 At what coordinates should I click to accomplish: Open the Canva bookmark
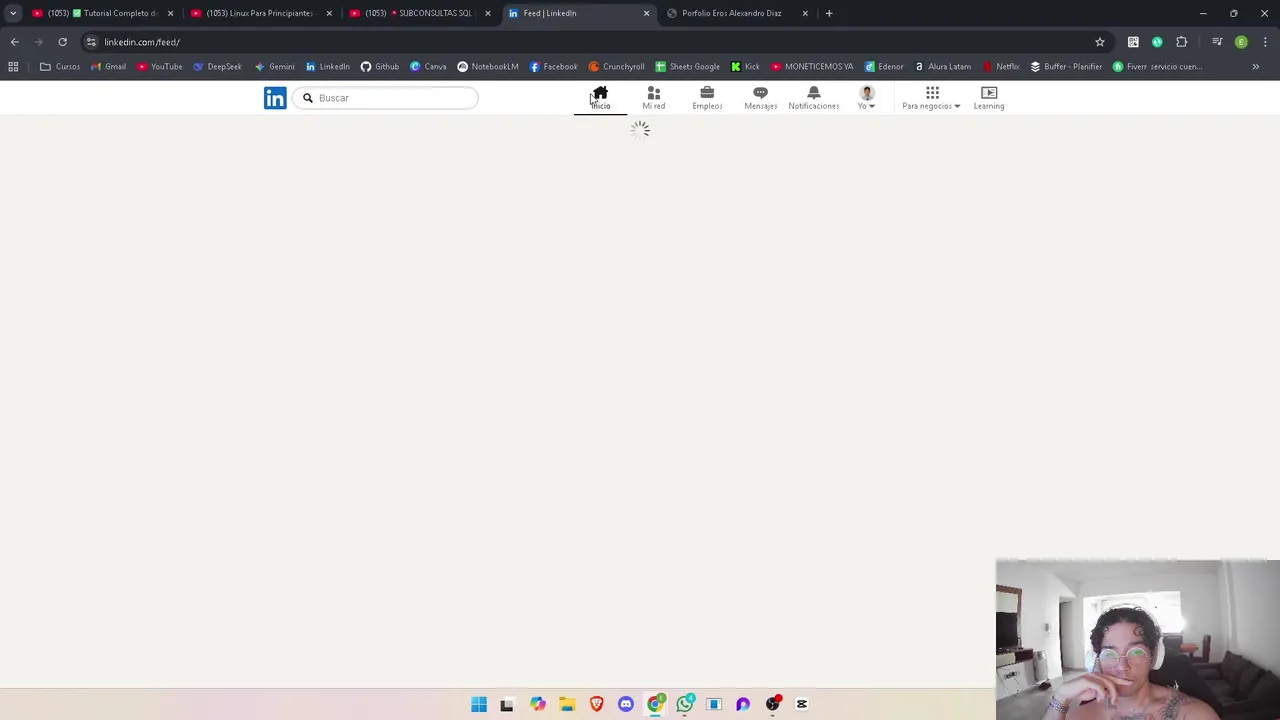428,67
